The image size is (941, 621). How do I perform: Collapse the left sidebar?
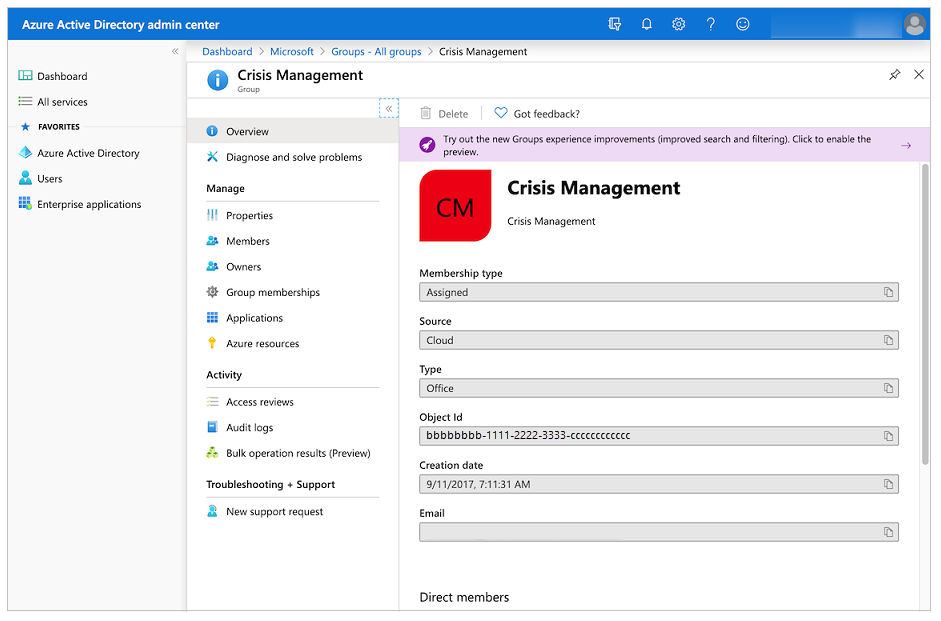pyautogui.click(x=174, y=51)
